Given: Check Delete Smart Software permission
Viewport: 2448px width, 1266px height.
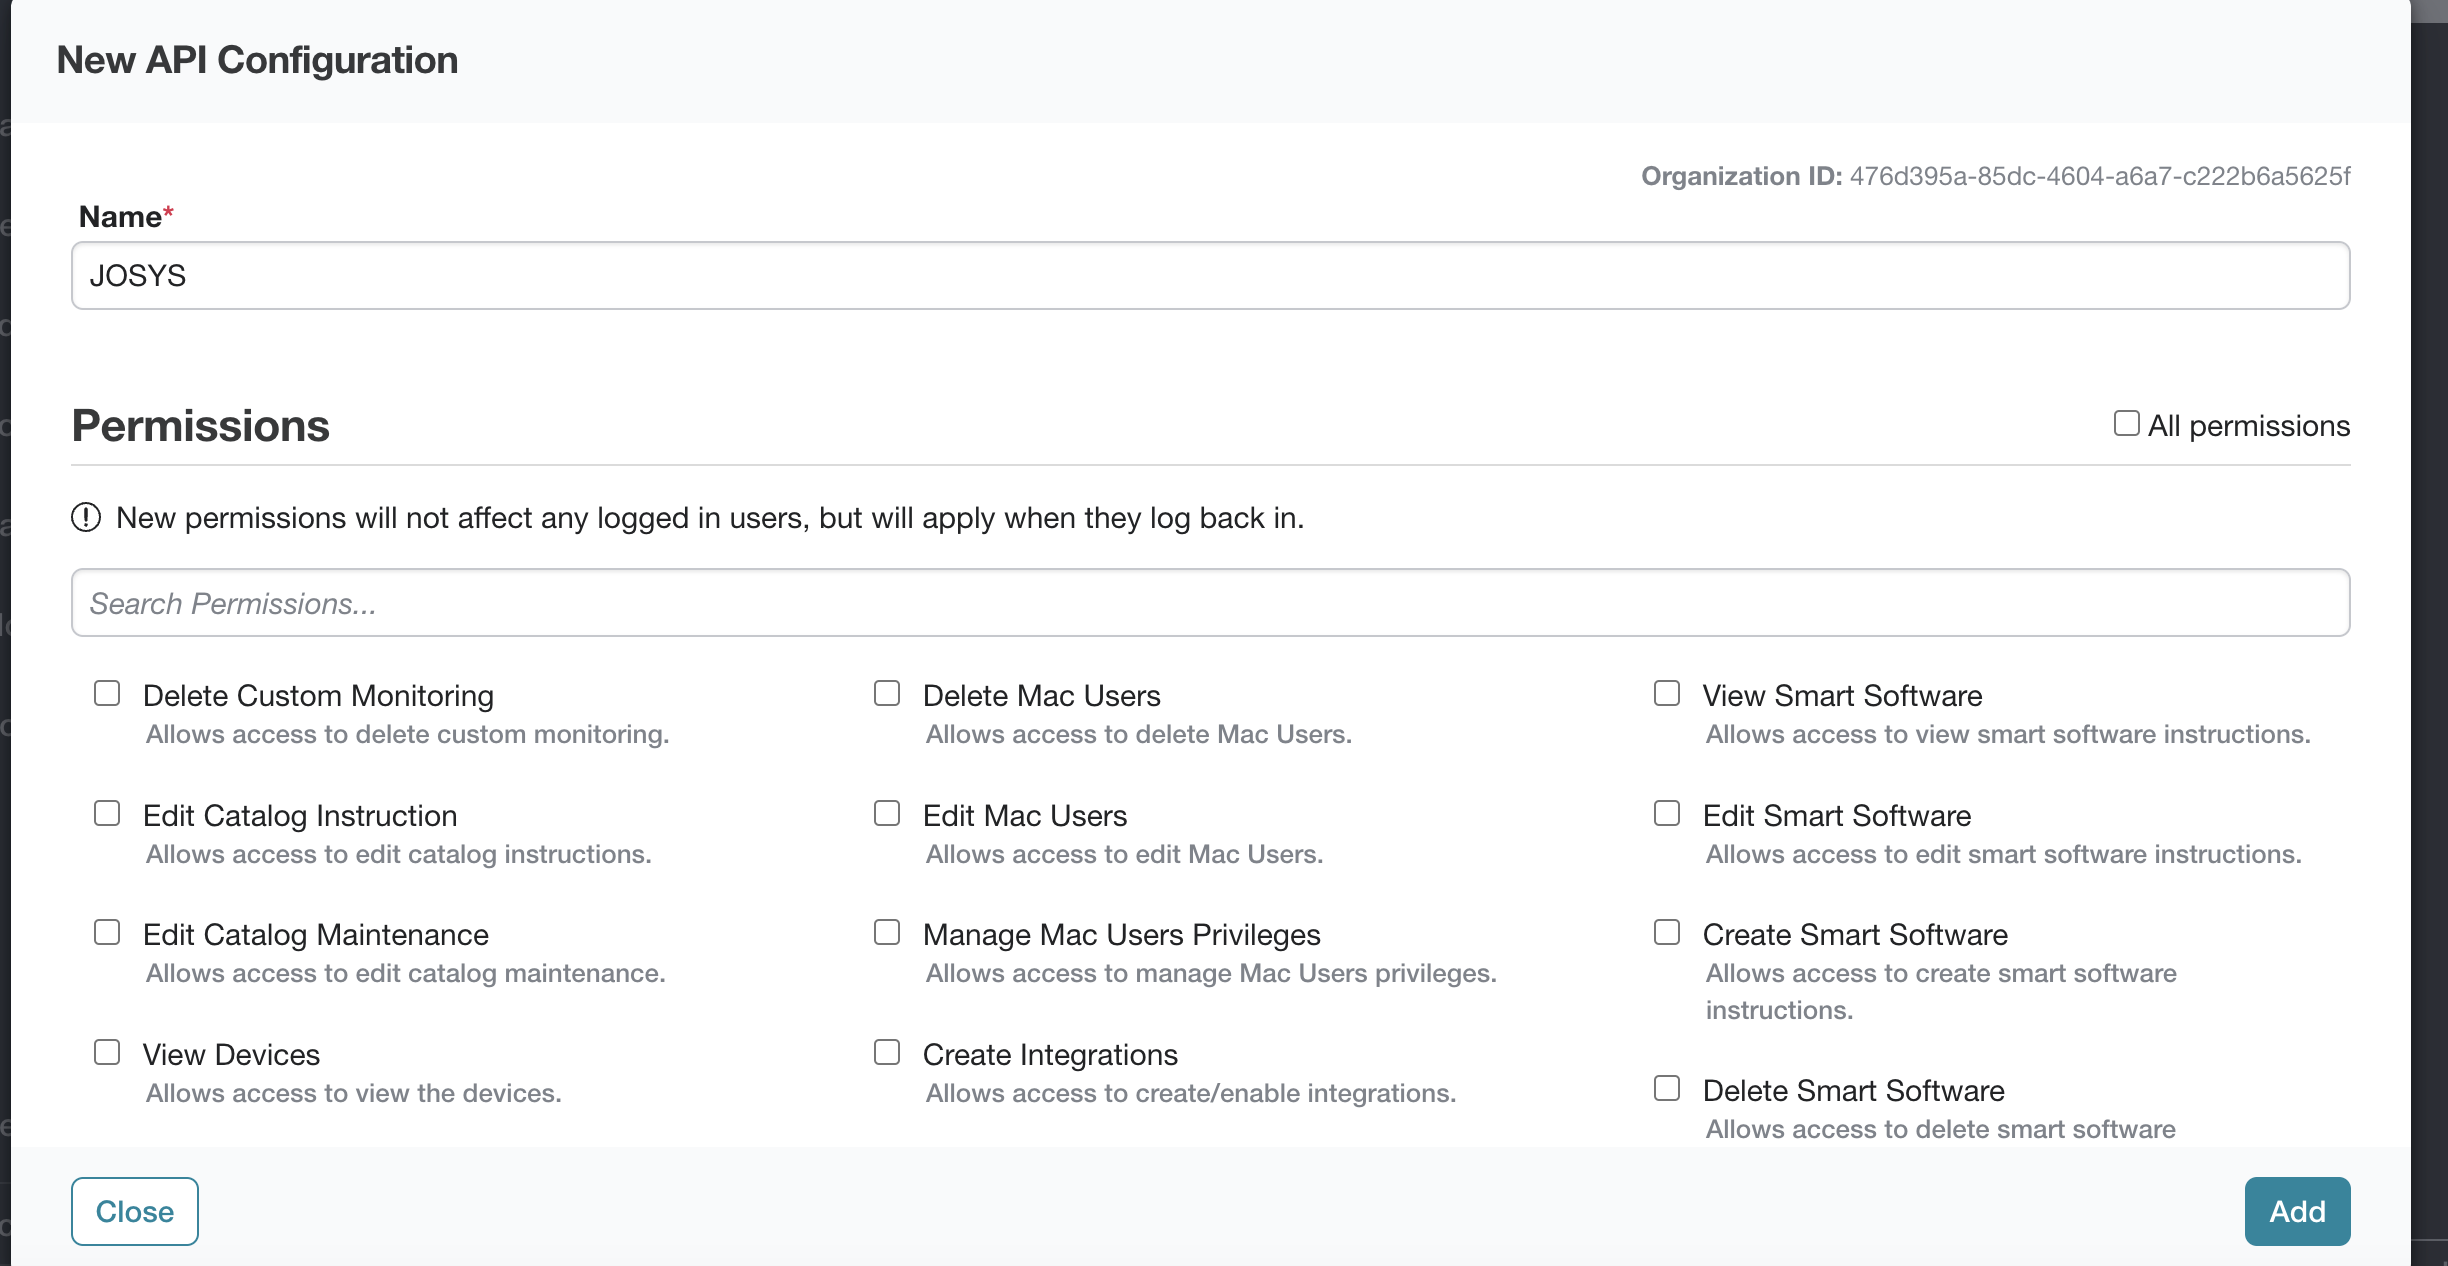Looking at the screenshot, I should (1667, 1088).
